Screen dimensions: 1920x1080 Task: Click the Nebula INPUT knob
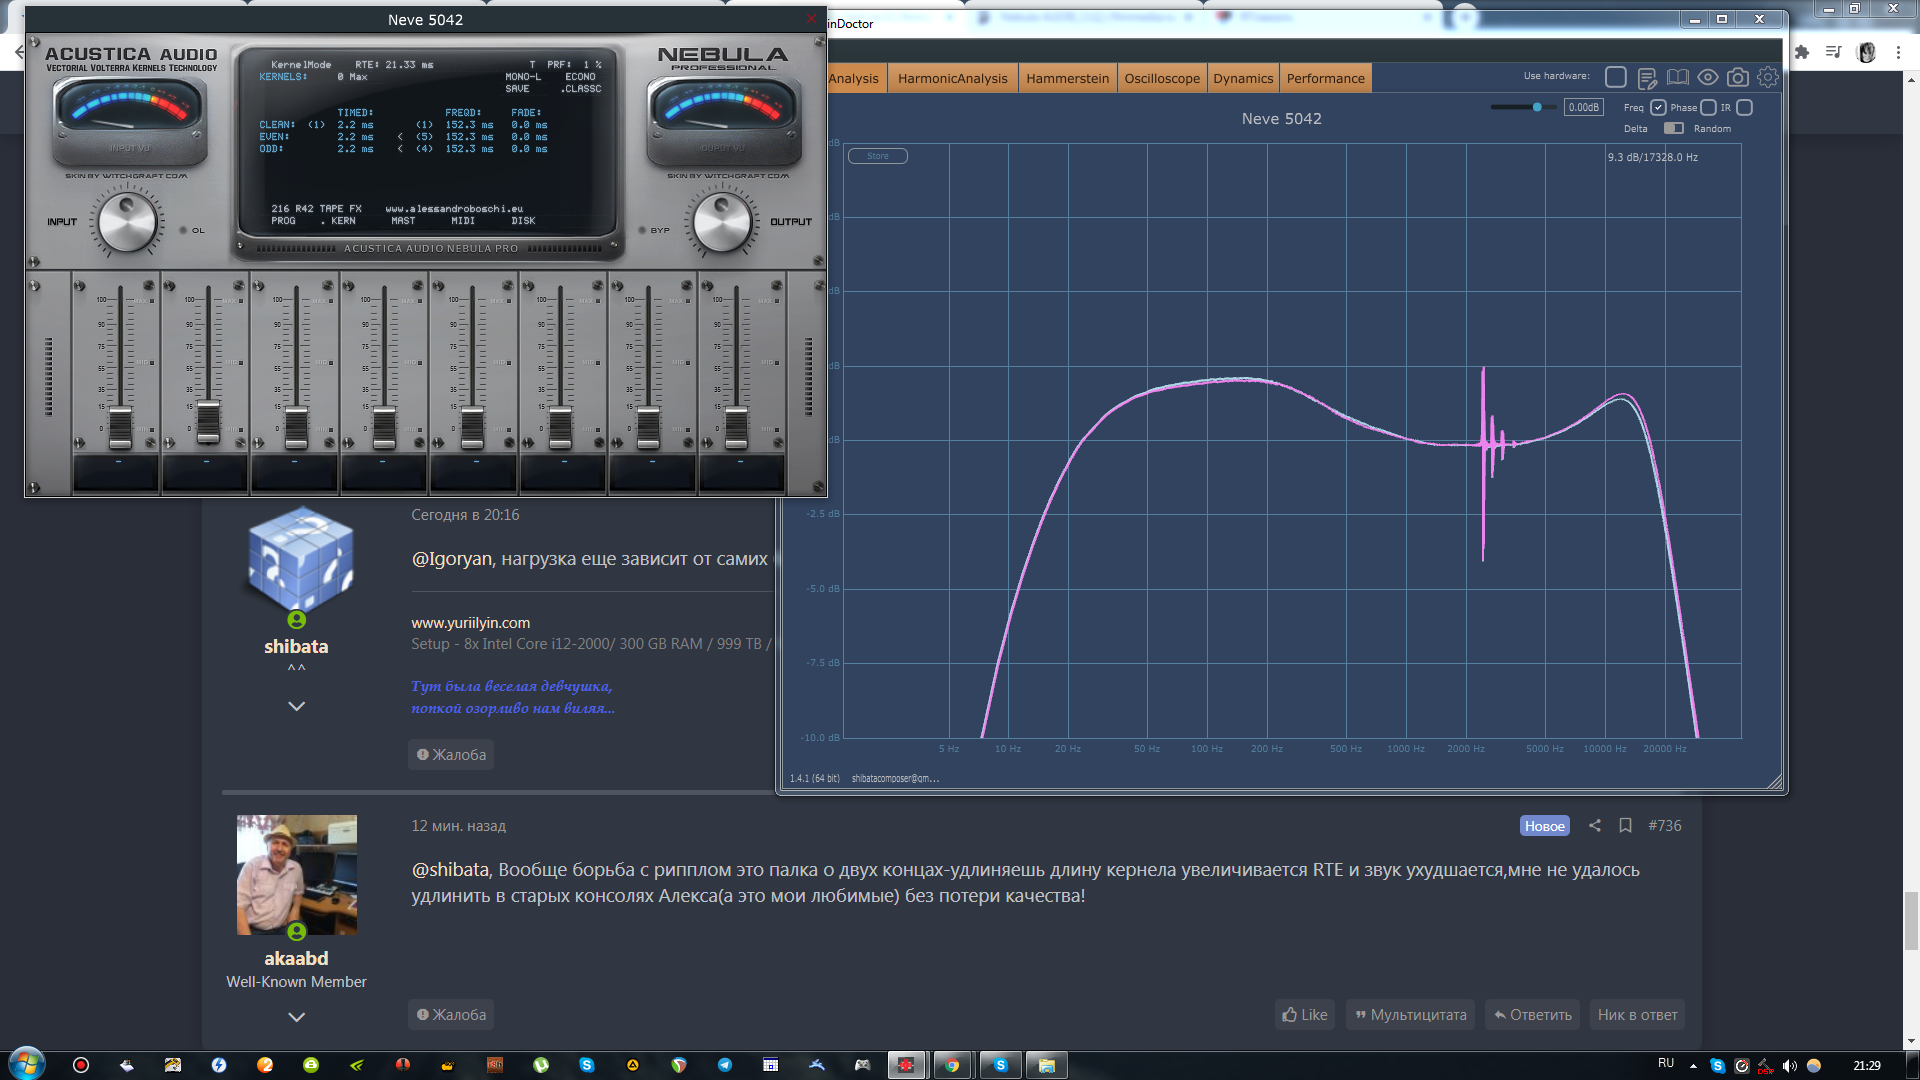128,223
